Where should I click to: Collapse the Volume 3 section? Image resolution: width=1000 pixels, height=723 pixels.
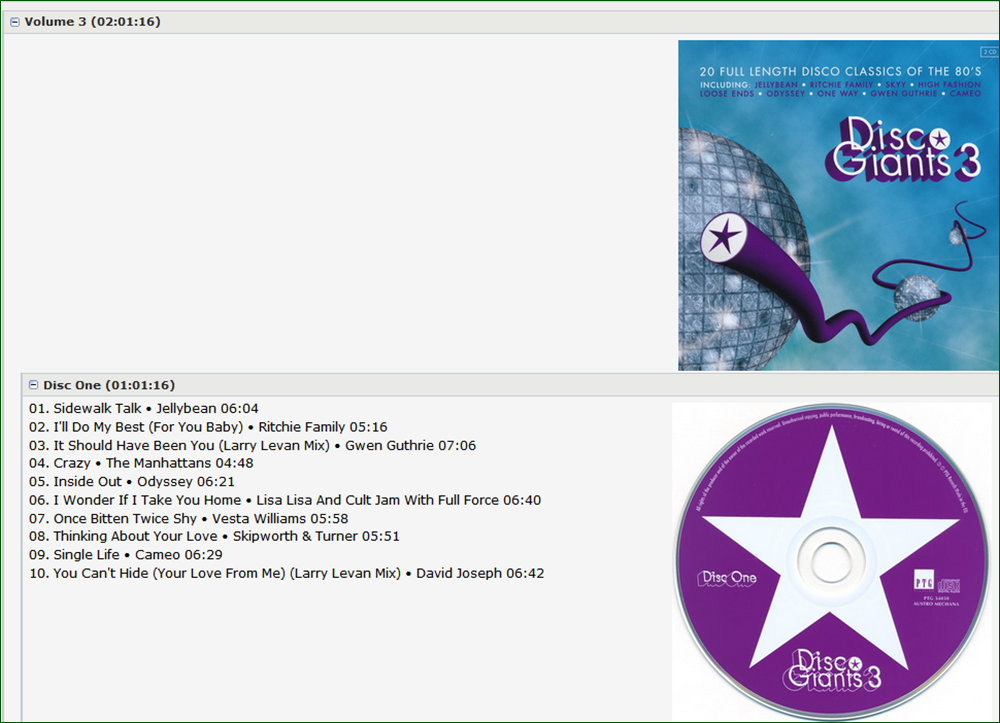click(x=15, y=22)
